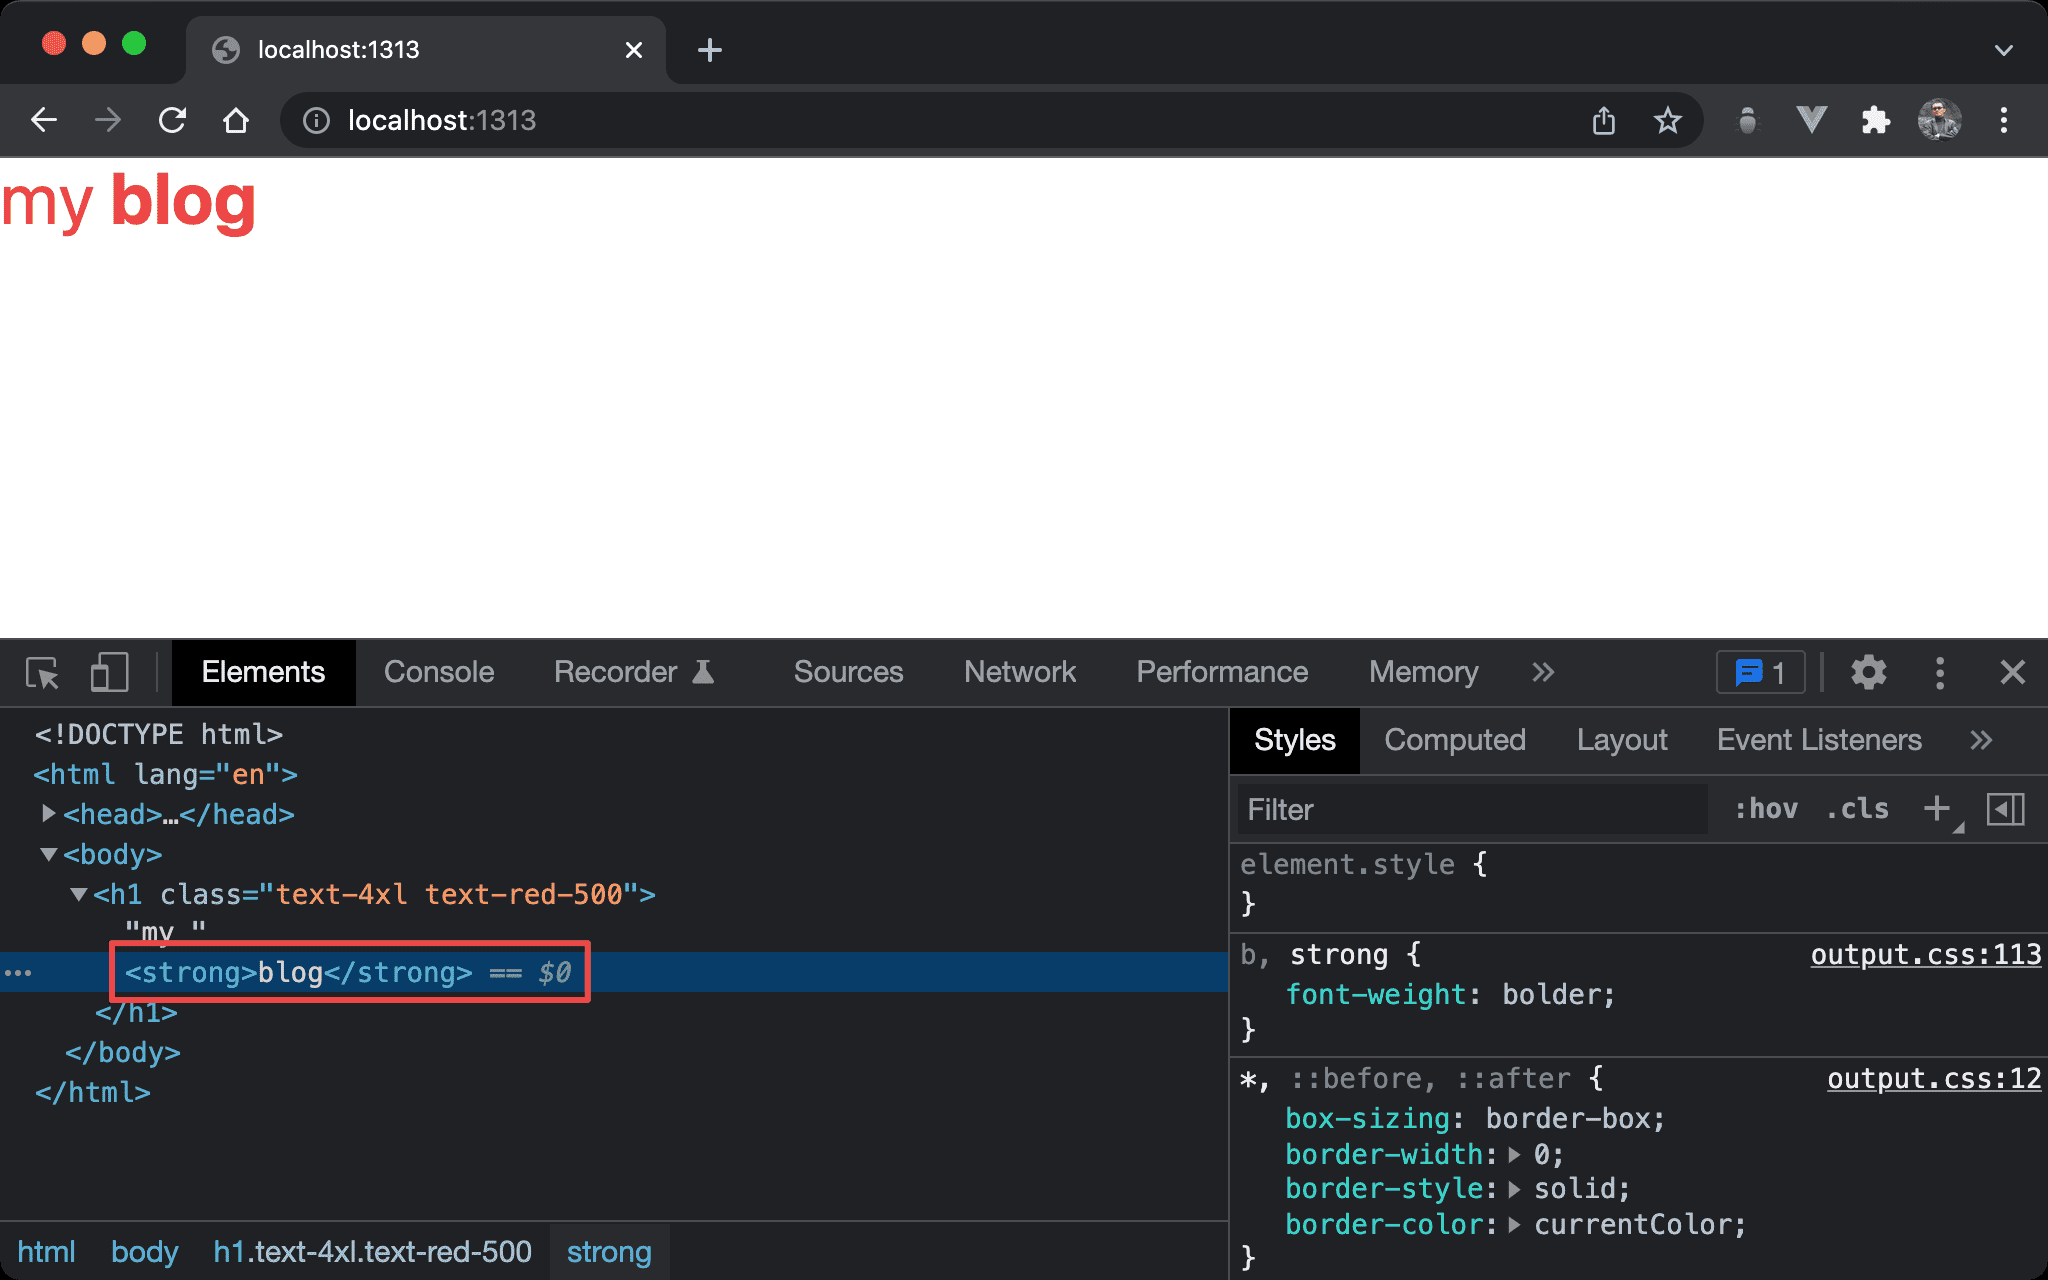Collapse the body element node
The width and height of the screenshot is (2048, 1280).
click(x=48, y=854)
